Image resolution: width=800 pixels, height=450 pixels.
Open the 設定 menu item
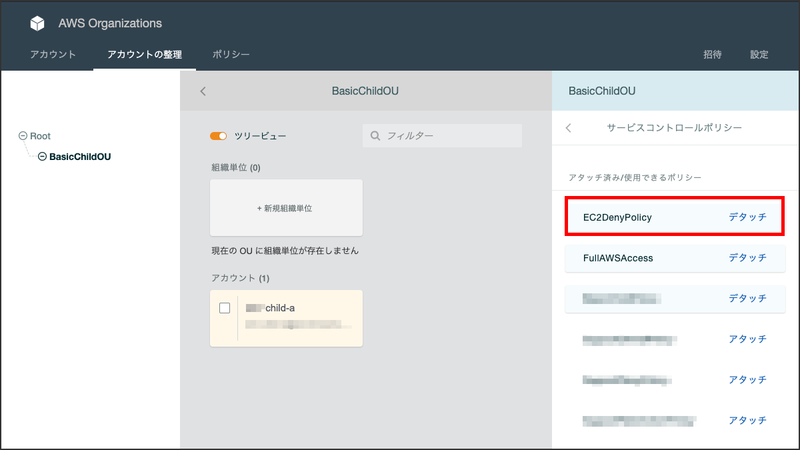tap(759, 54)
